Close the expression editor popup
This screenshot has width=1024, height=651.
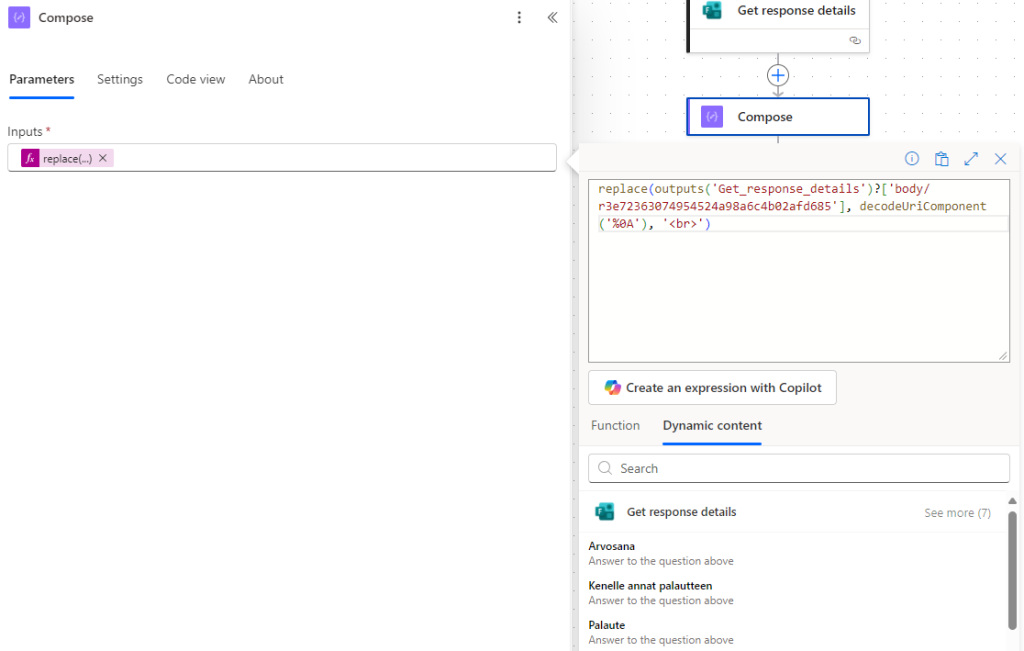coord(1000,159)
